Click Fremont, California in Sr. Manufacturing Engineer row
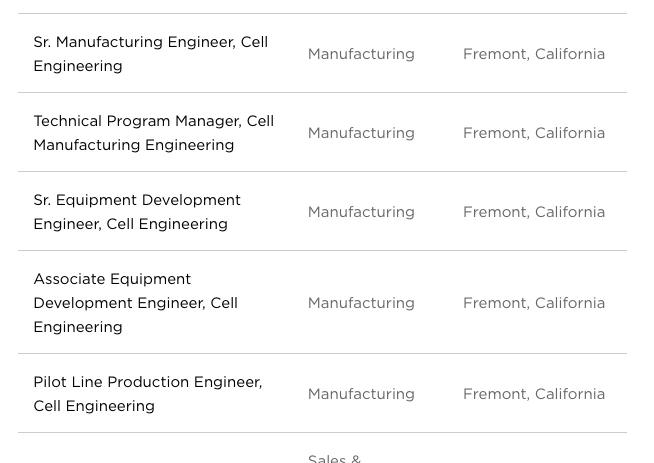 click(x=534, y=54)
